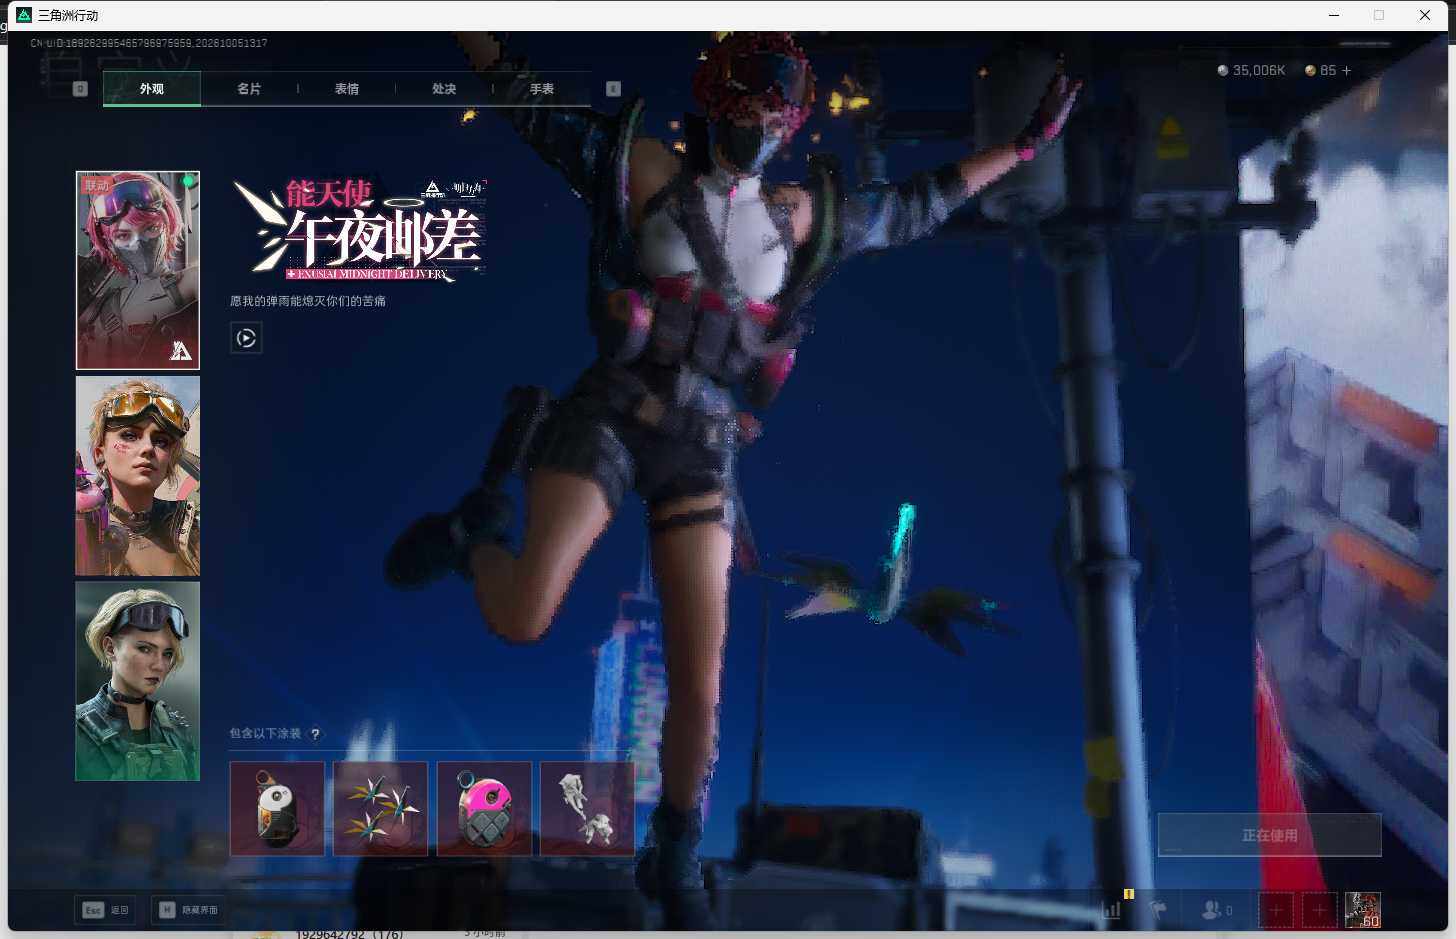Open the help question mark beside 包含以下涂装
Screen dimensions: 1456x939
coord(315,734)
